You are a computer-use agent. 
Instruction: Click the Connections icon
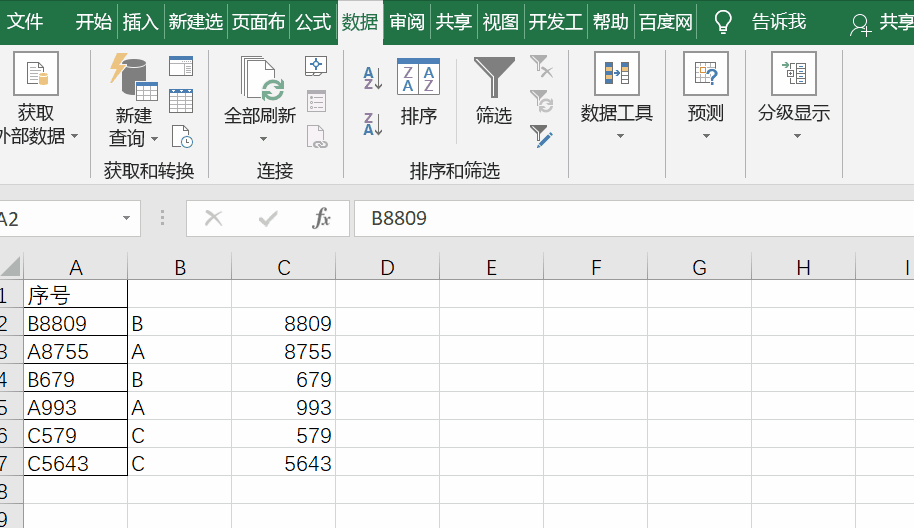pyautogui.click(x=316, y=66)
